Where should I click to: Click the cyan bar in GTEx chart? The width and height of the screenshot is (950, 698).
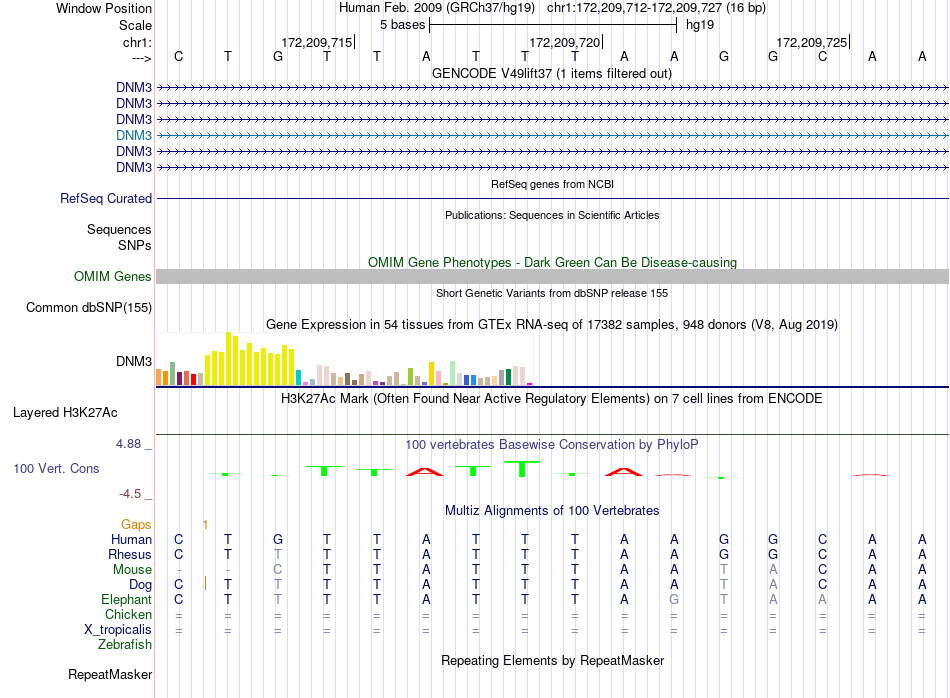click(298, 377)
